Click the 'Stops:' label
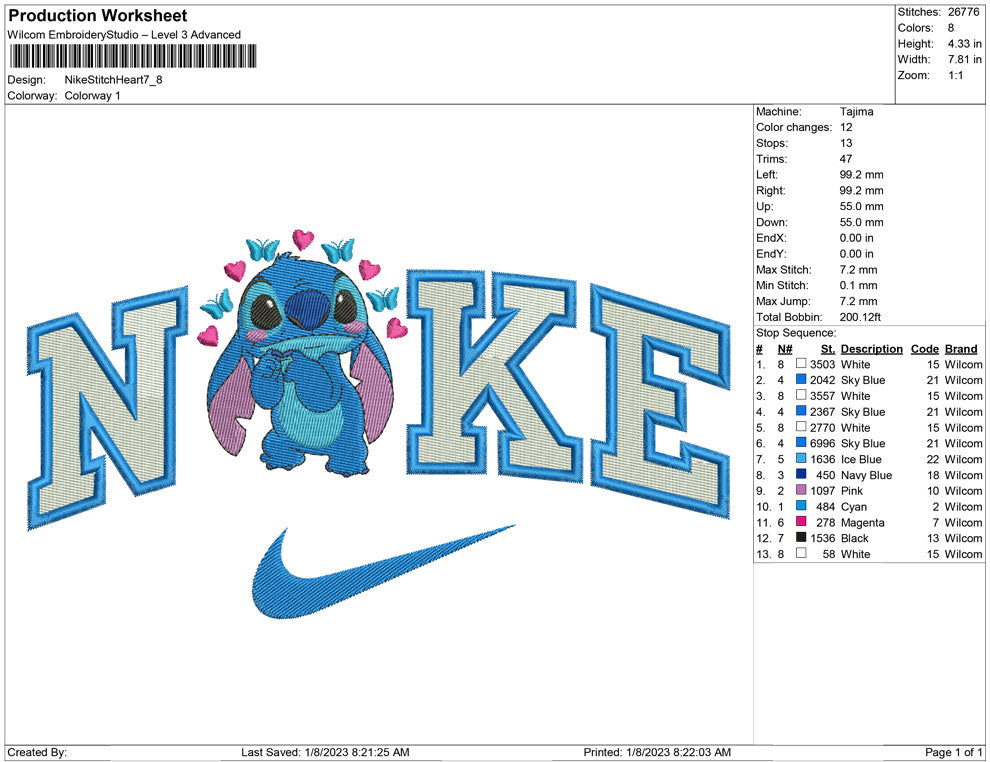The width and height of the screenshot is (990, 762). (x=772, y=143)
